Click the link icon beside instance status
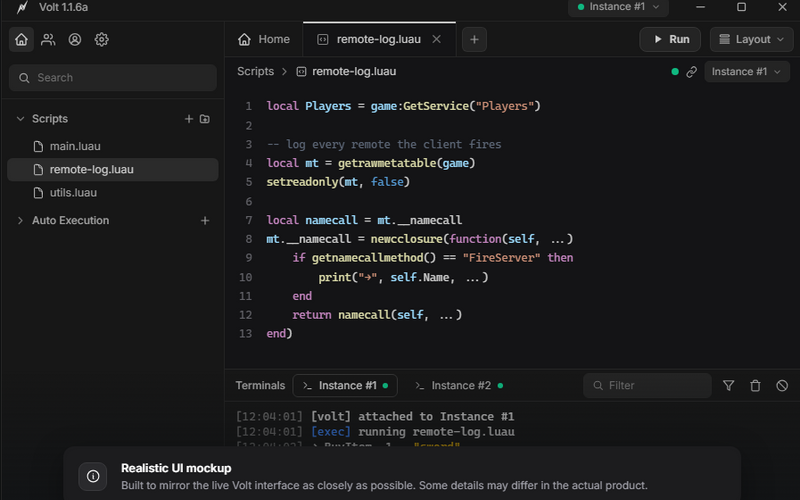Image resolution: width=800 pixels, height=500 pixels. coord(691,72)
